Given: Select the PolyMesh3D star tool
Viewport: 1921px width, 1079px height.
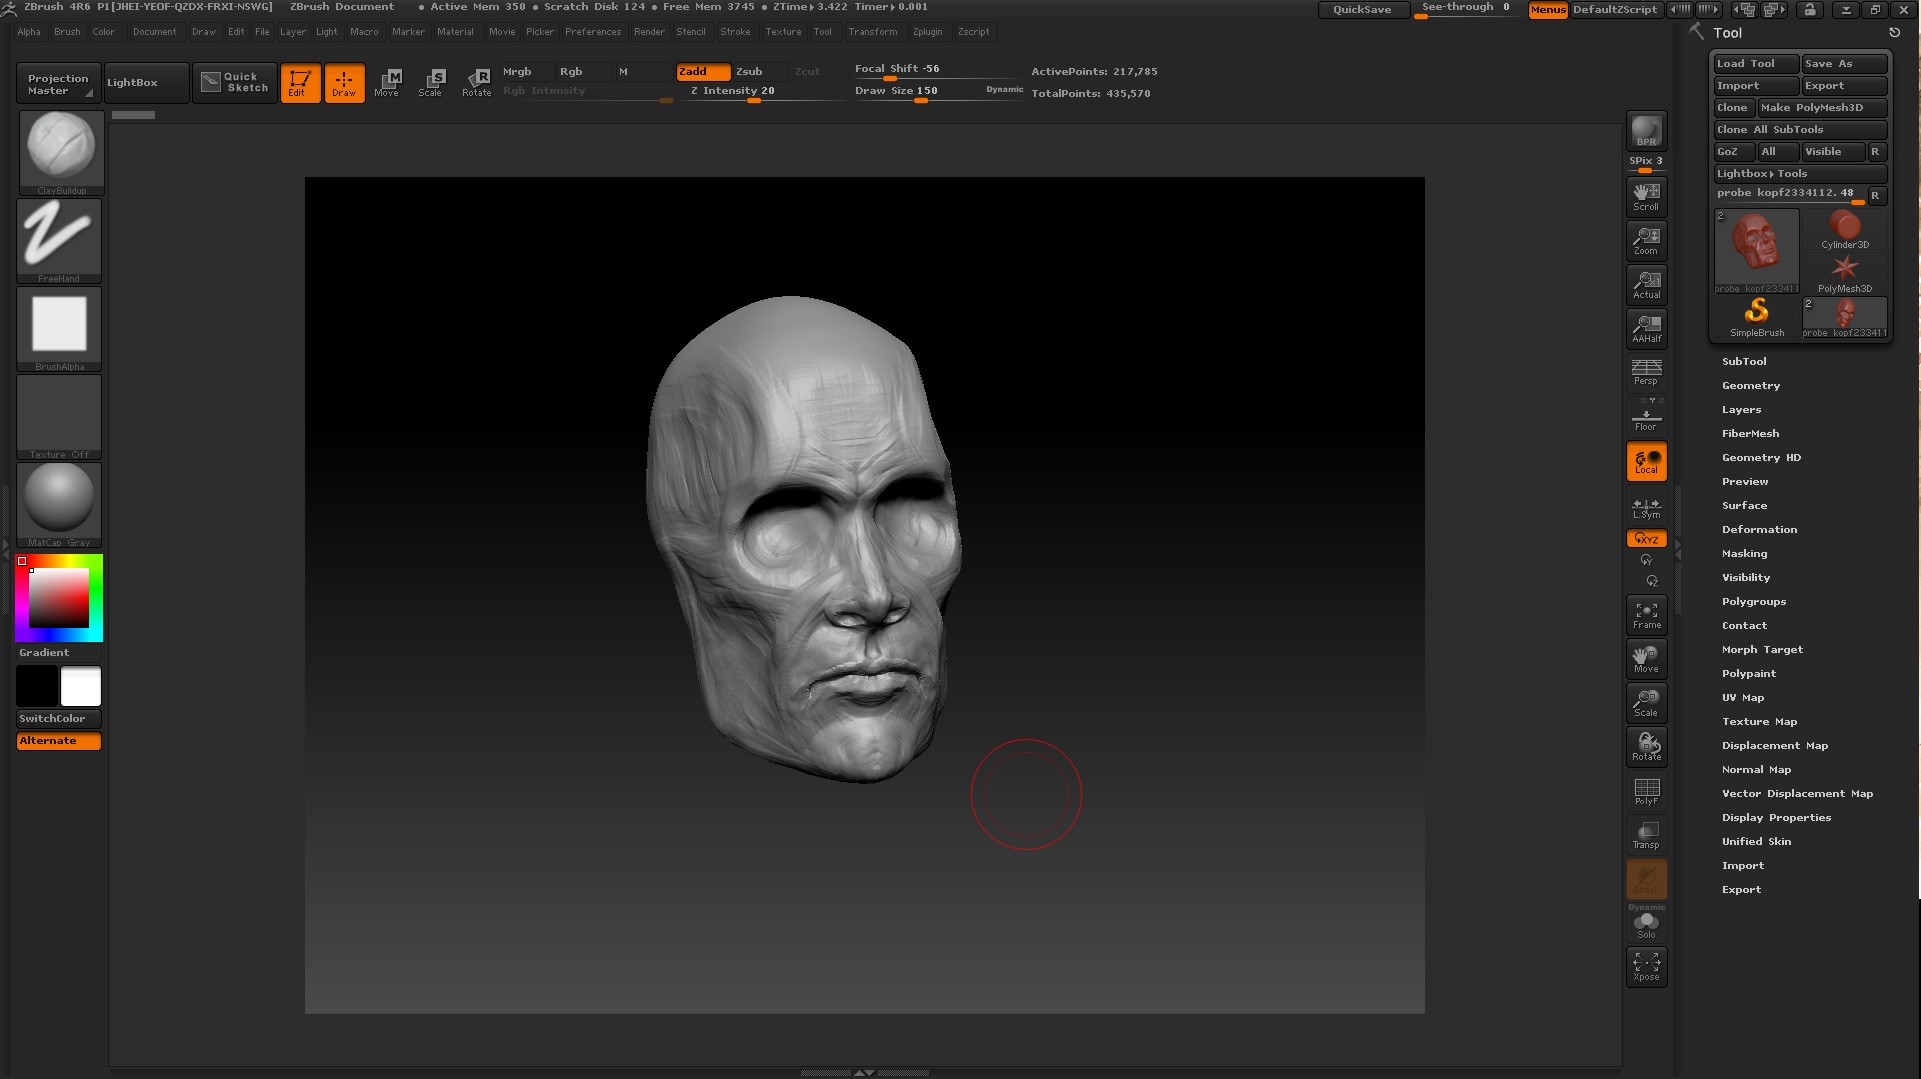Looking at the screenshot, I should [1844, 274].
